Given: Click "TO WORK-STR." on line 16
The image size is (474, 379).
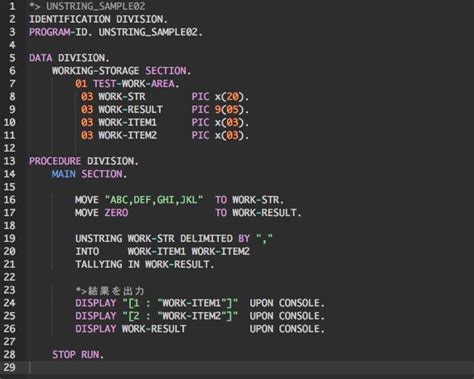Looking at the screenshot, I should (249, 200).
